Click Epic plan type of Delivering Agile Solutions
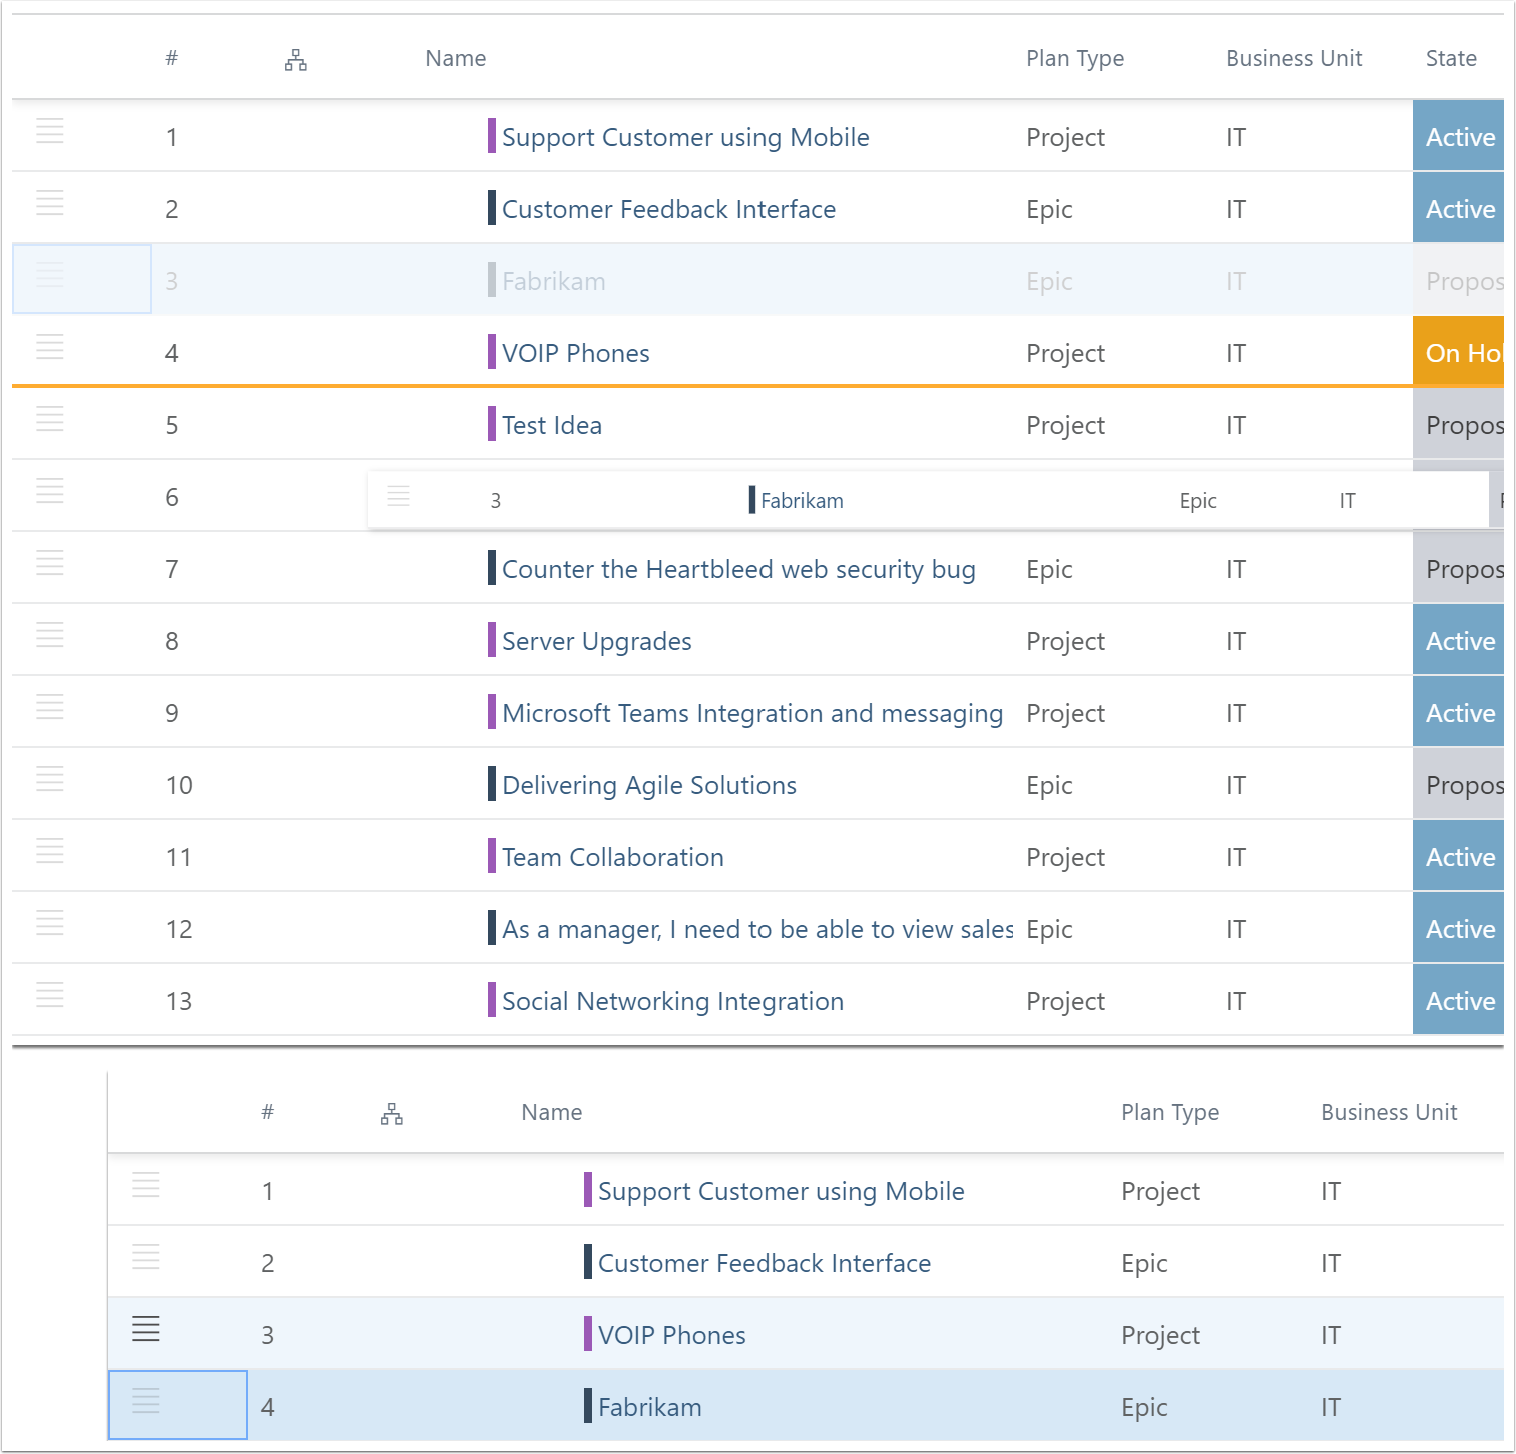This screenshot has width=1516, height=1454. (1049, 785)
